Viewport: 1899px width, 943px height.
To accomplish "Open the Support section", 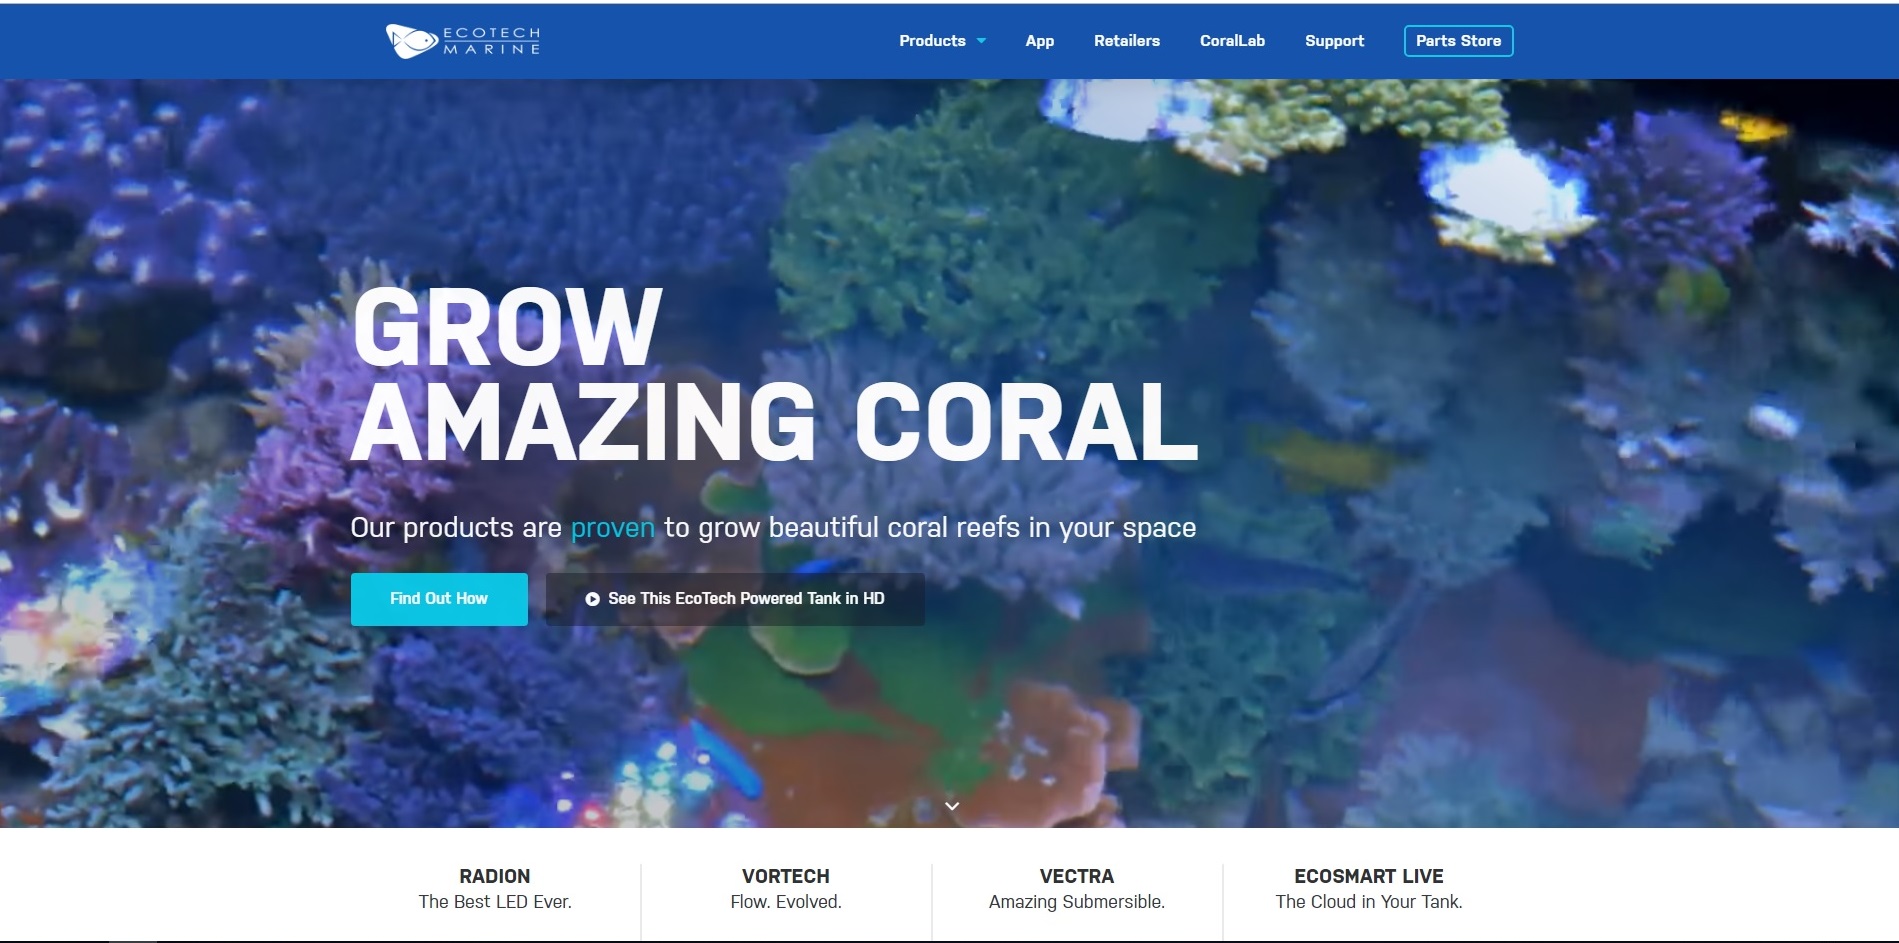I will click(x=1334, y=41).
